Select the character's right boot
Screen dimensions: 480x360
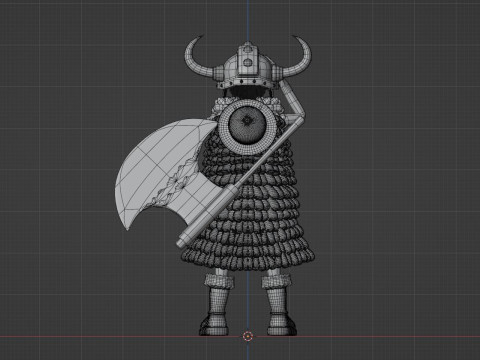pyautogui.click(x=279, y=306)
